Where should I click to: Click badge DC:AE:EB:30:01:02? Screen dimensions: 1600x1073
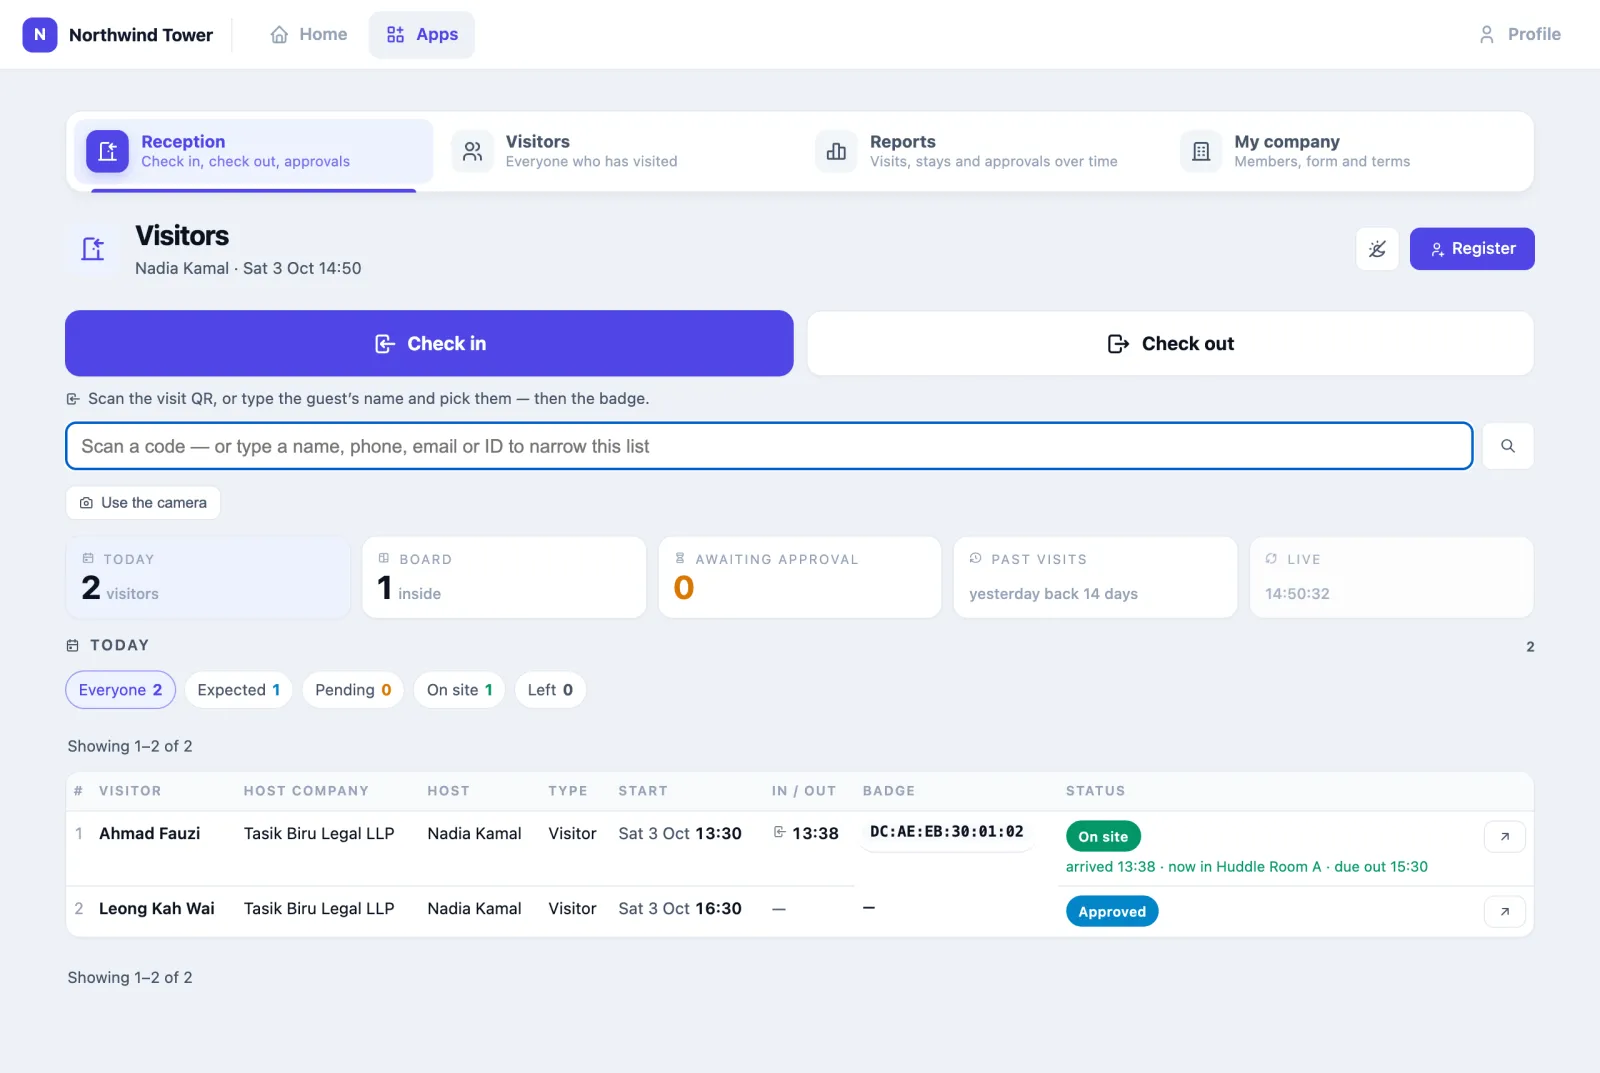tap(947, 831)
